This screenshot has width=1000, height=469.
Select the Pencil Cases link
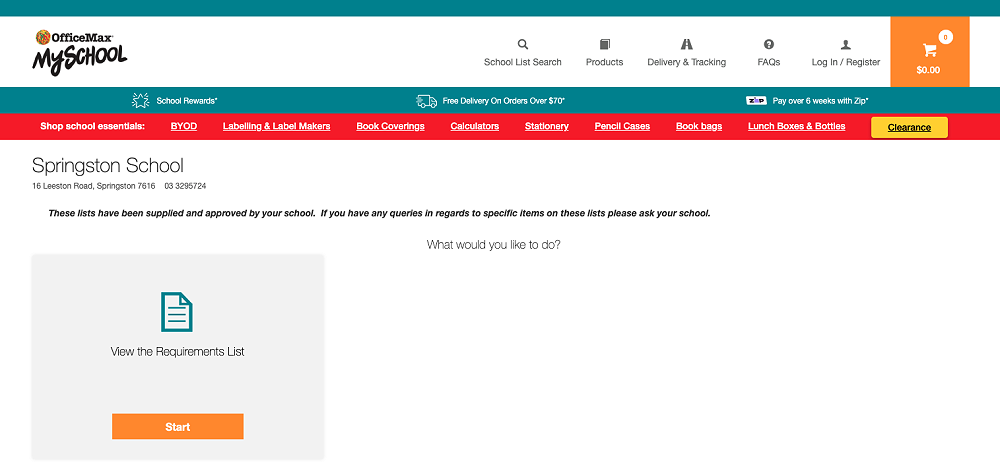(x=622, y=126)
